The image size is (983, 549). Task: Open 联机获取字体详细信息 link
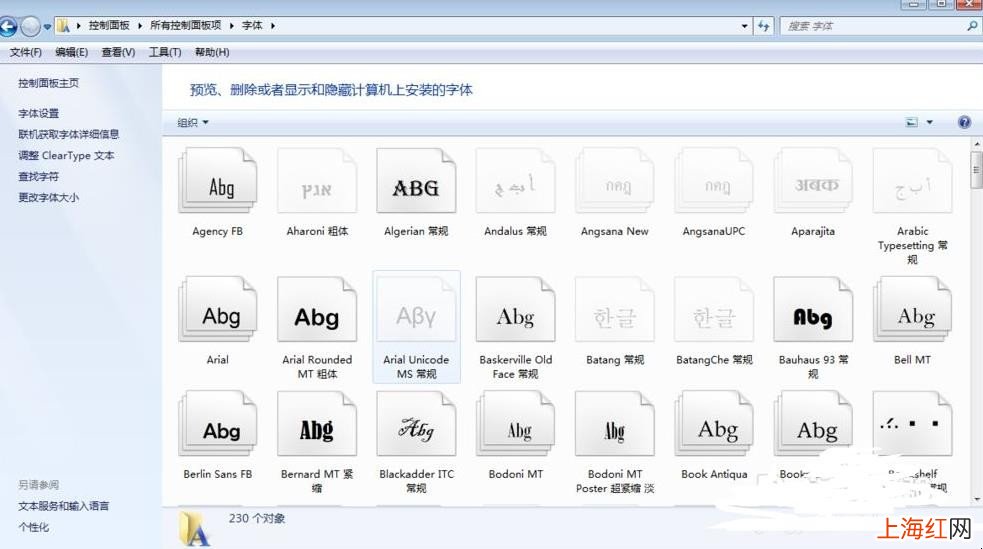[68, 134]
